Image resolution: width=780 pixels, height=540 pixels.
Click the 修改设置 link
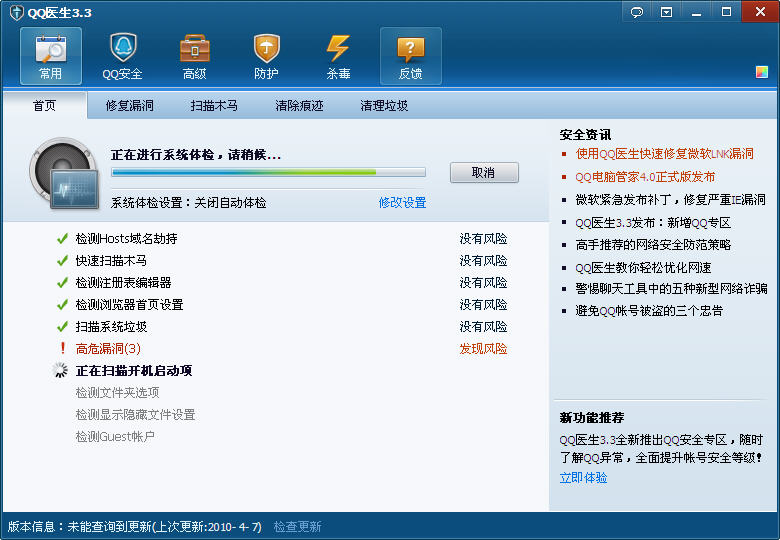pos(402,202)
